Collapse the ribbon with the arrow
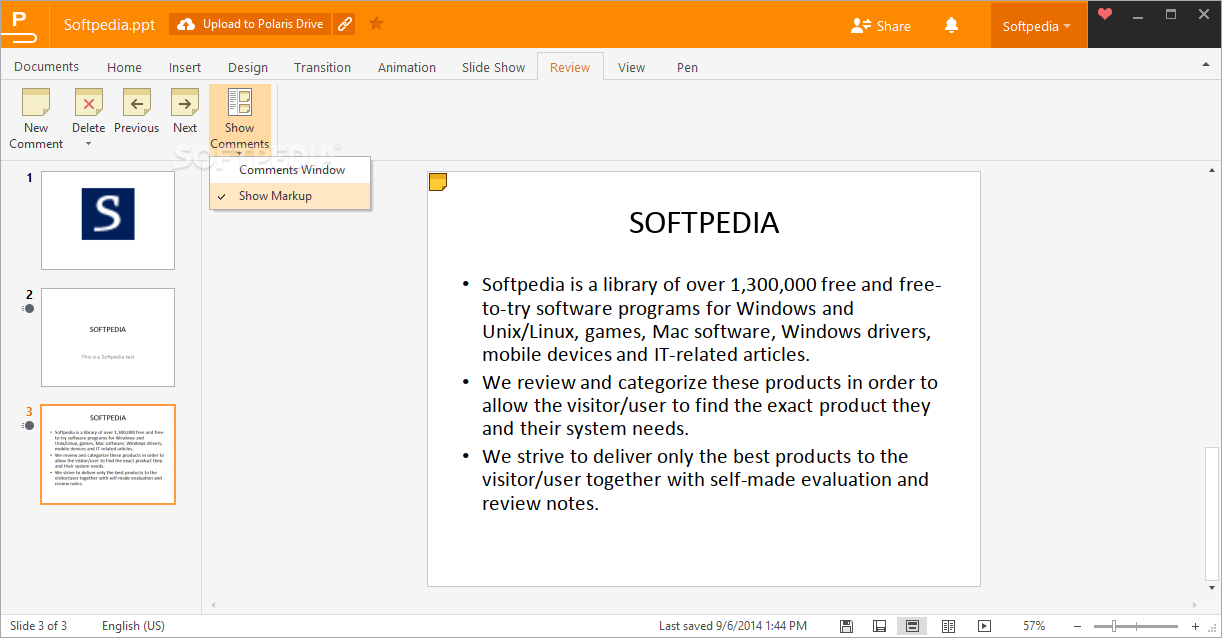This screenshot has height=638, width=1222. pyautogui.click(x=1205, y=65)
